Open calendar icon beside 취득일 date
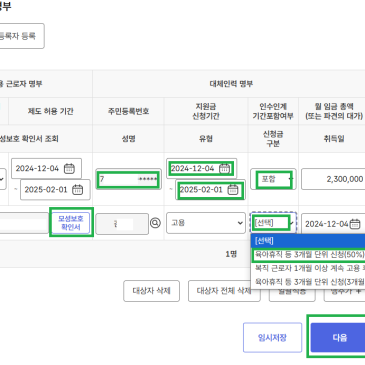 click(x=355, y=224)
